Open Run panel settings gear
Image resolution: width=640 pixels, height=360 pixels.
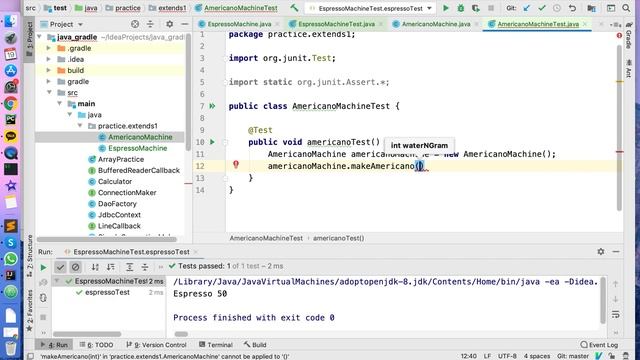[x=600, y=252]
